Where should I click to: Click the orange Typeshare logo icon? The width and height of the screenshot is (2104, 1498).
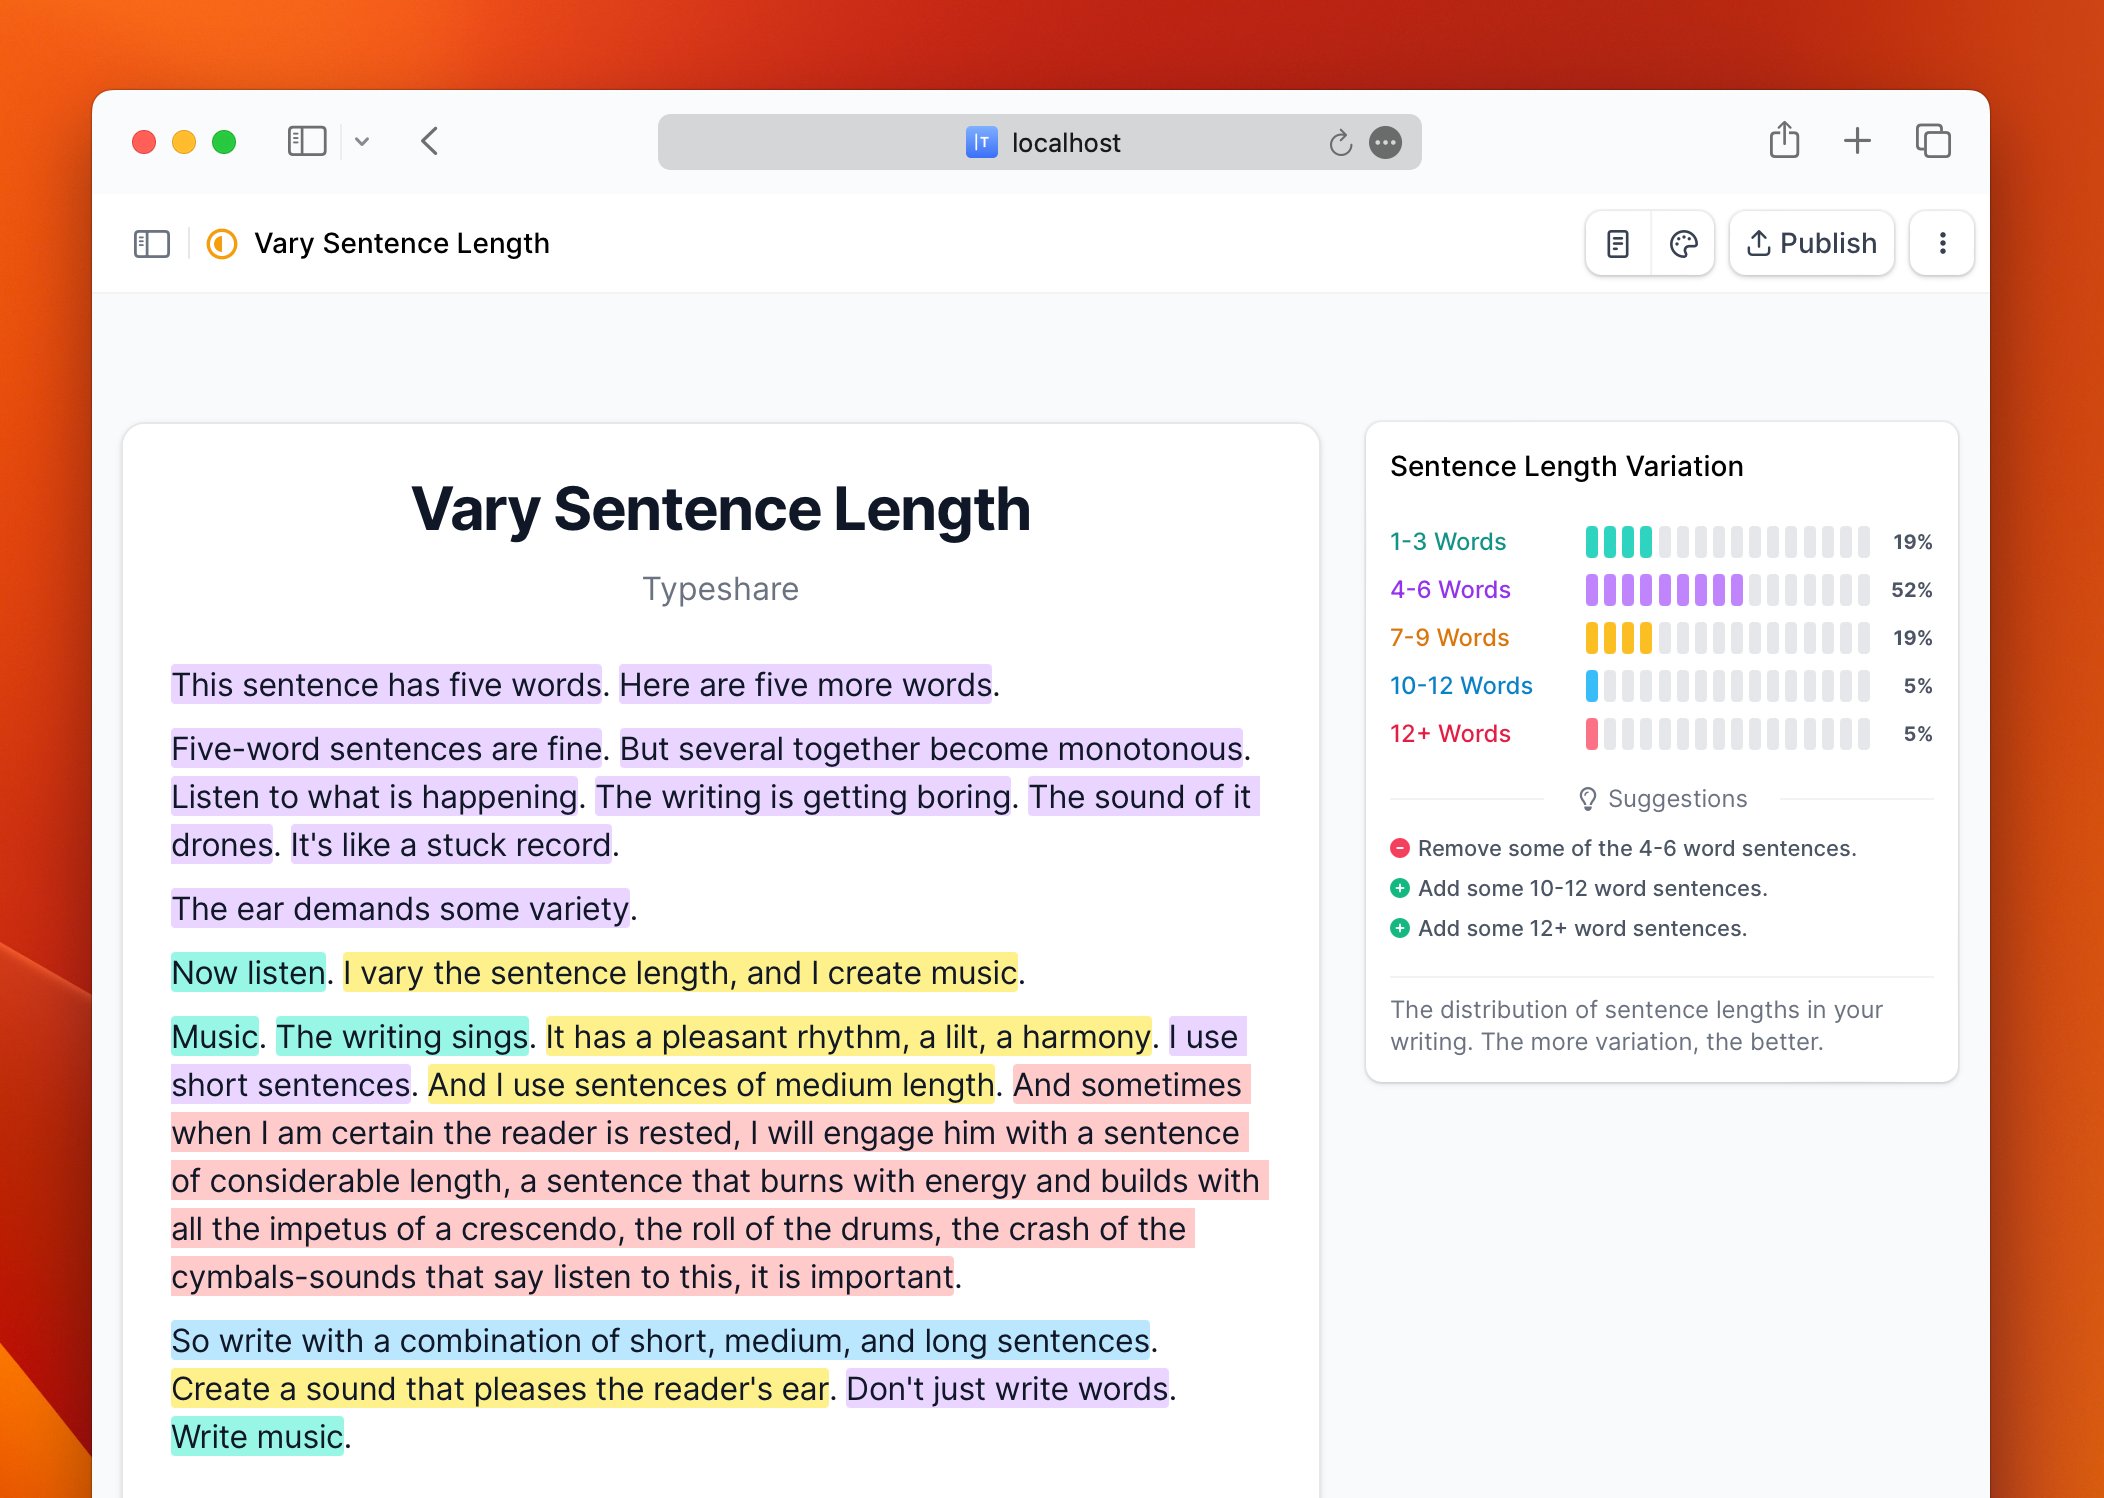pyautogui.click(x=220, y=243)
